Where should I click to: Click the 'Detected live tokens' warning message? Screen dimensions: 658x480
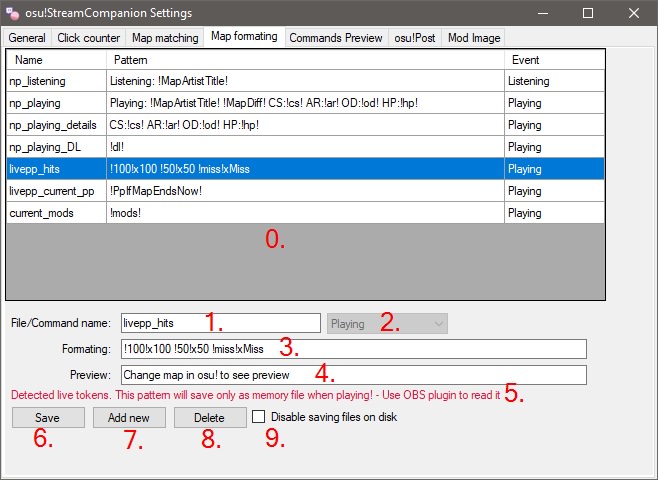tap(256, 395)
